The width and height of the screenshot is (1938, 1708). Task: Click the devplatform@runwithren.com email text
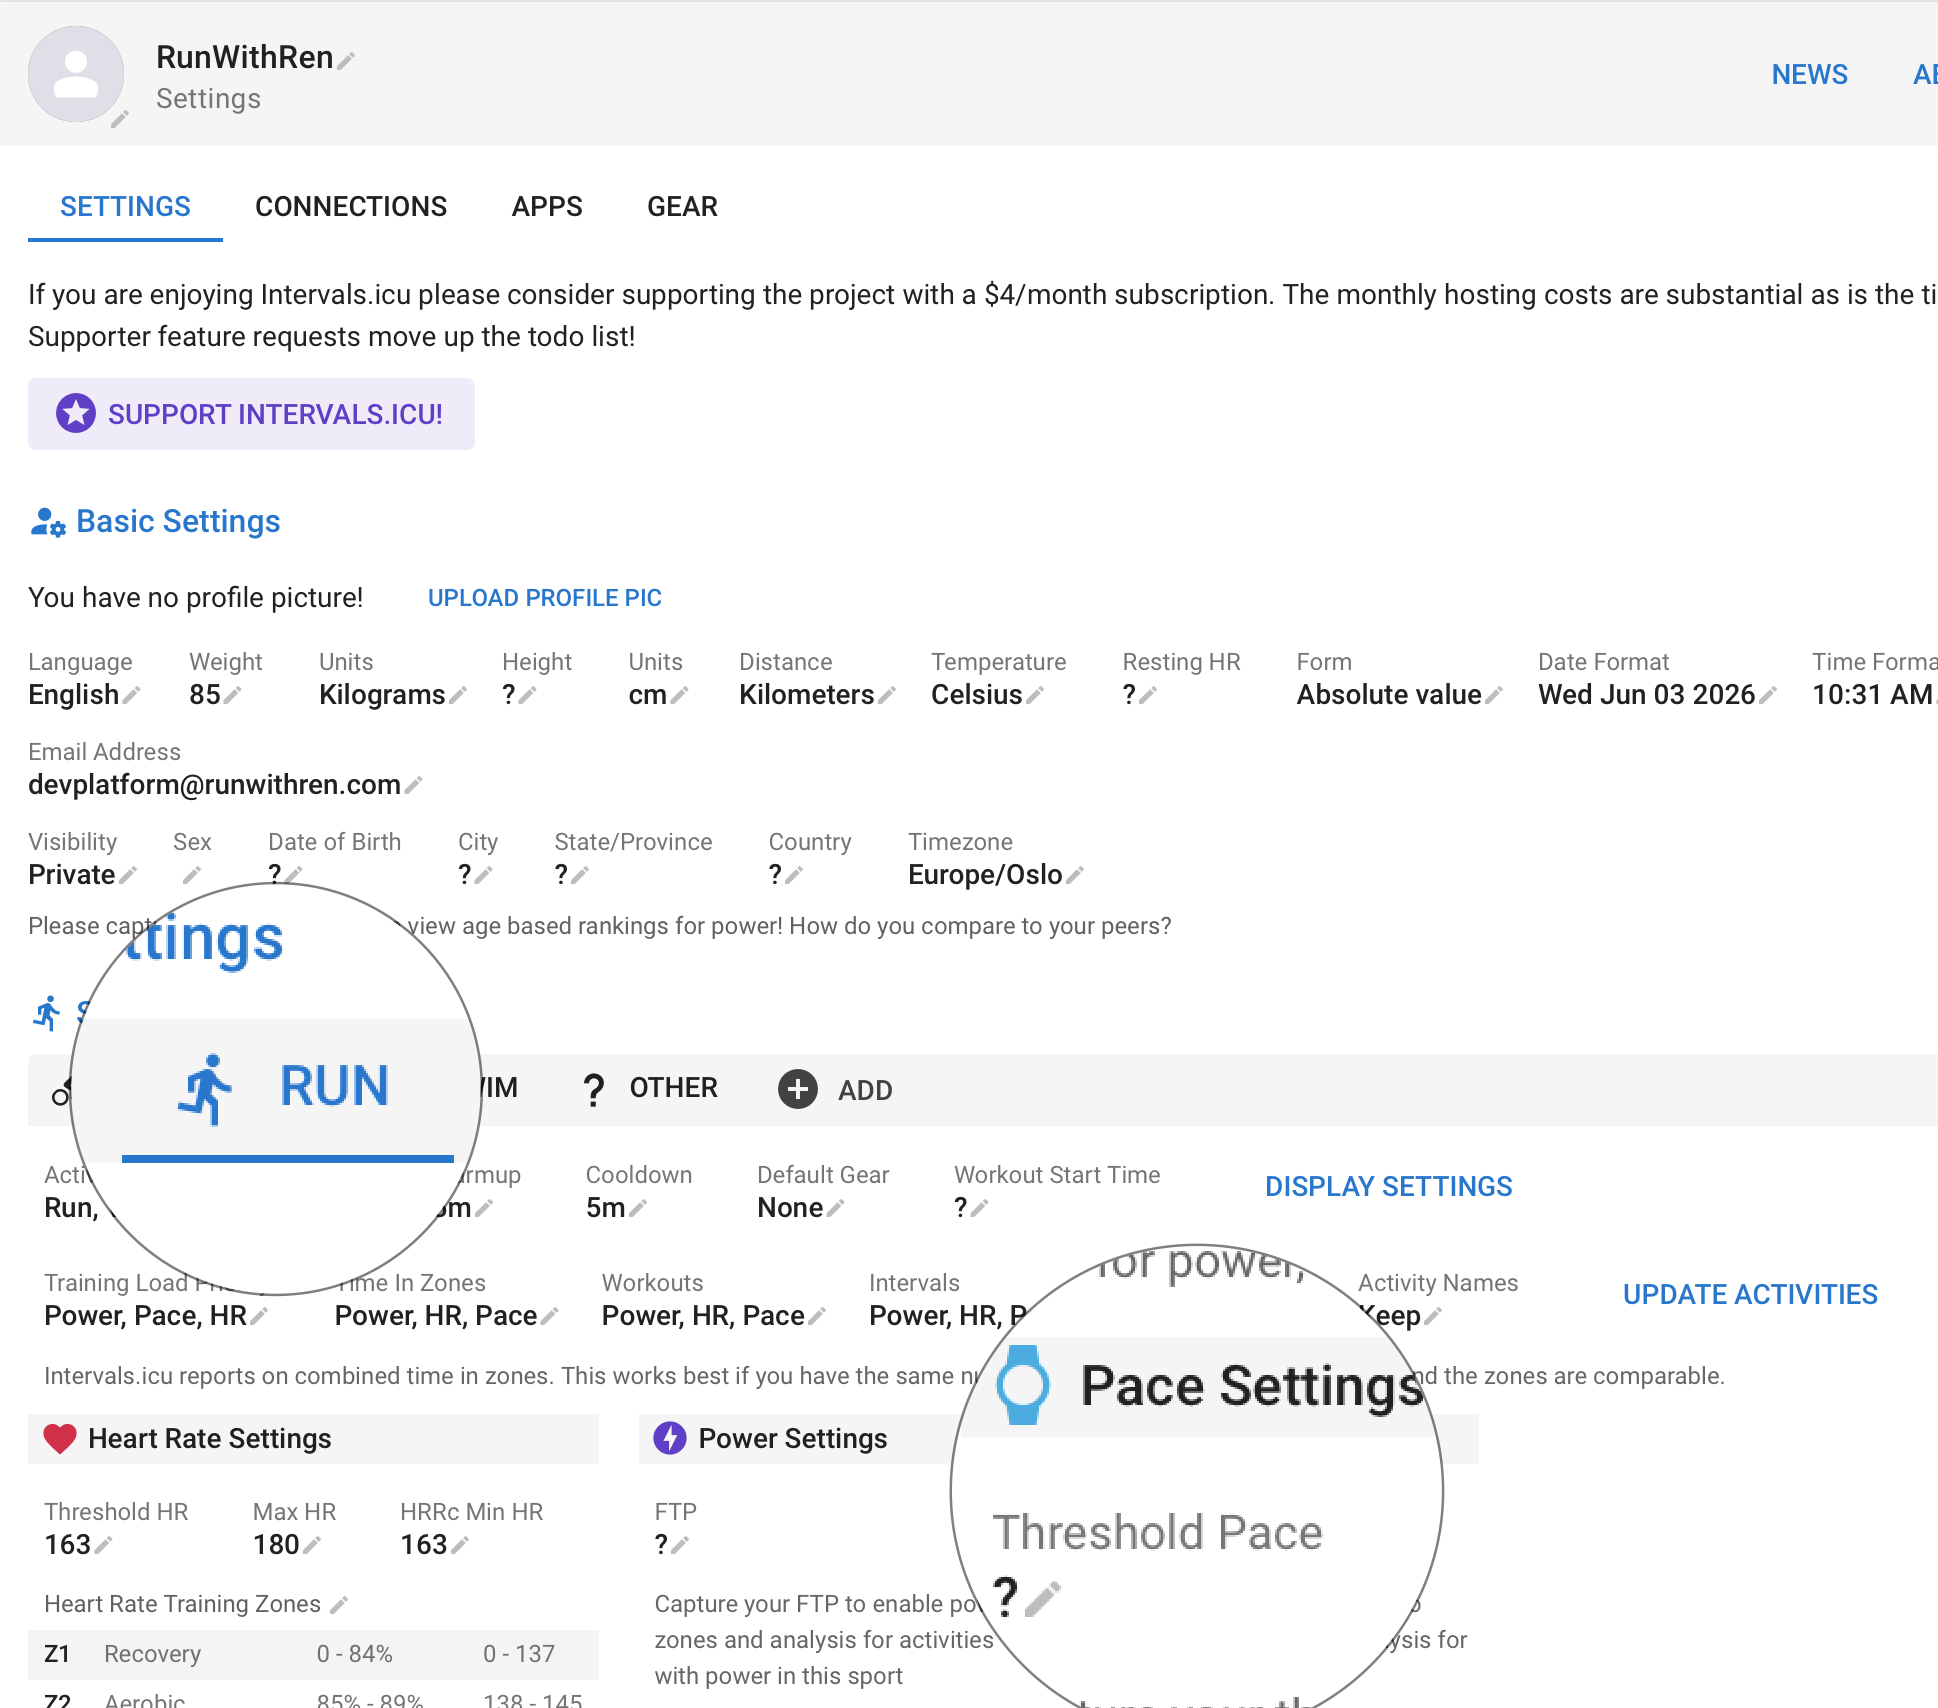tap(214, 785)
